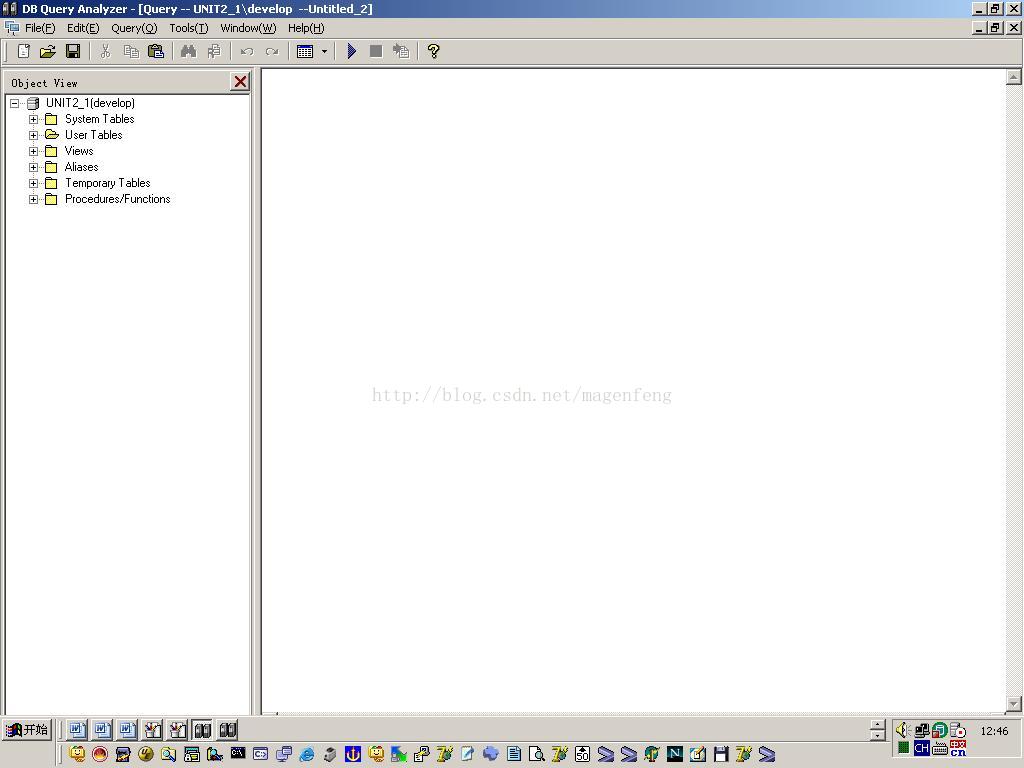The height and width of the screenshot is (768, 1024).
Task: Select the results grid mode icon
Action: click(x=305, y=51)
